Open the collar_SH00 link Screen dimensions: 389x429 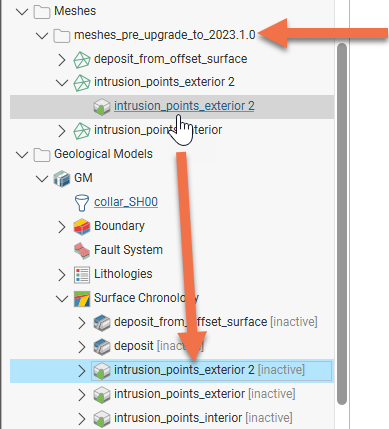[x=126, y=202]
